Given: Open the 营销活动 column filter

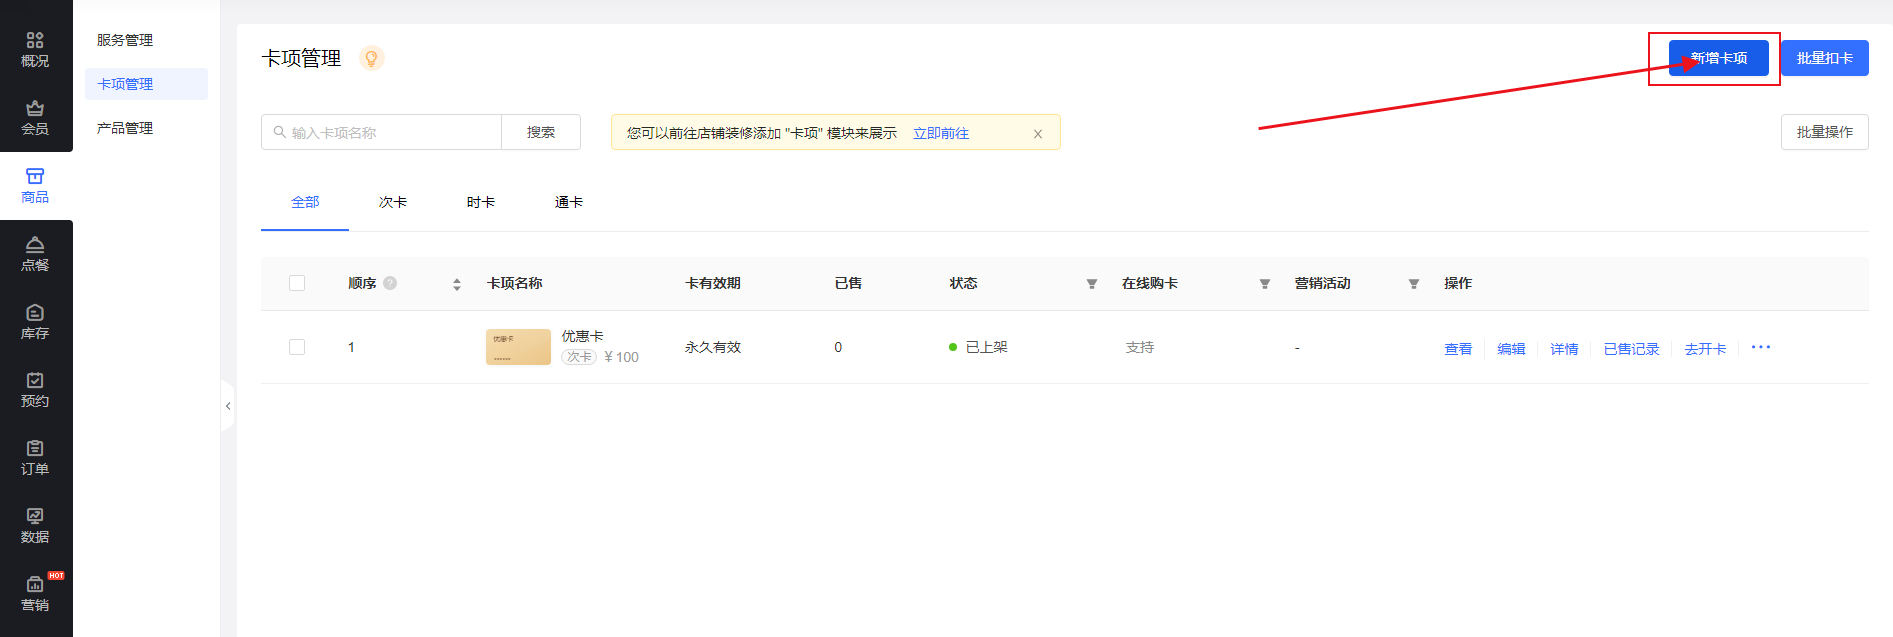Looking at the screenshot, I should point(1414,284).
